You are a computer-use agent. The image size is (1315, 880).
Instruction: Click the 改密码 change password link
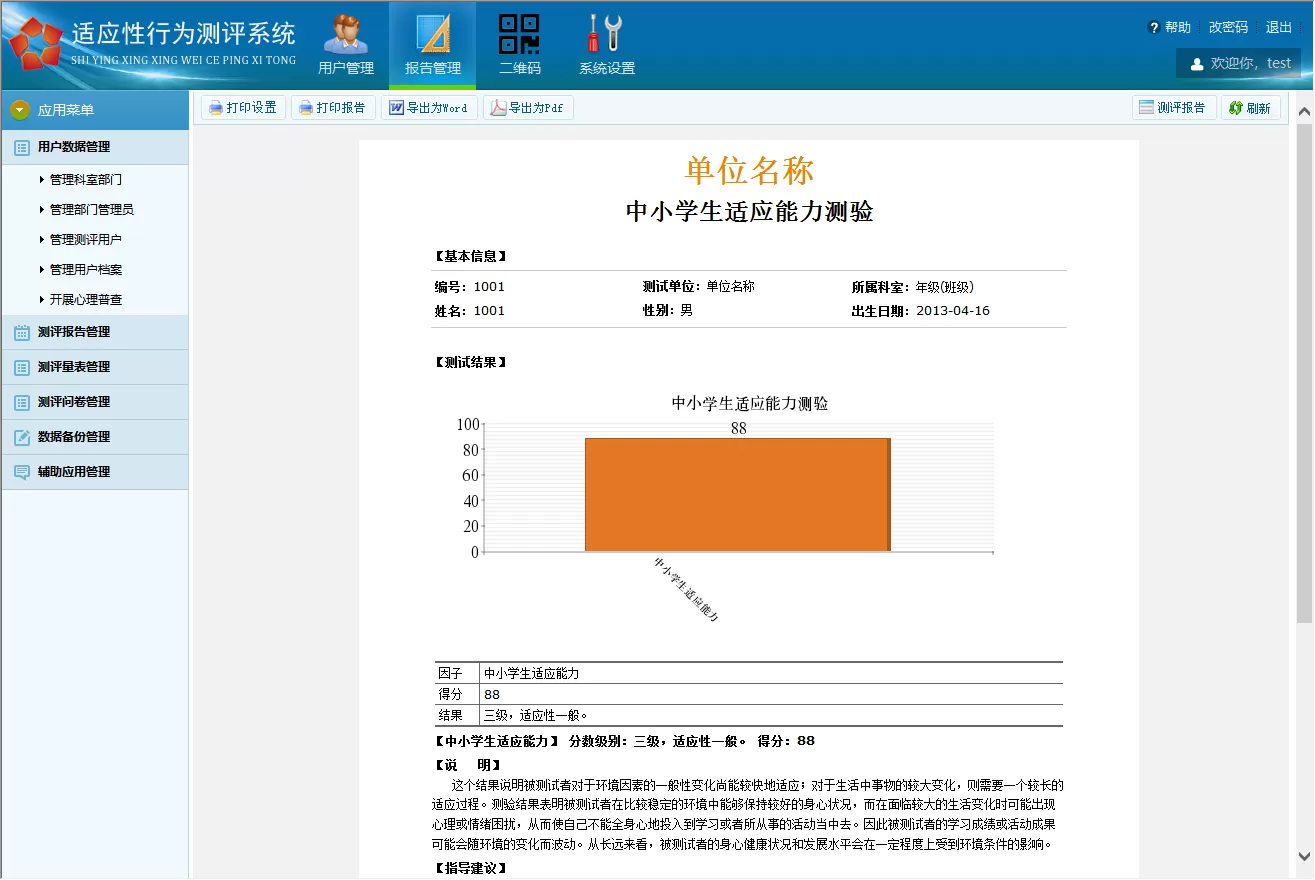(x=1228, y=28)
